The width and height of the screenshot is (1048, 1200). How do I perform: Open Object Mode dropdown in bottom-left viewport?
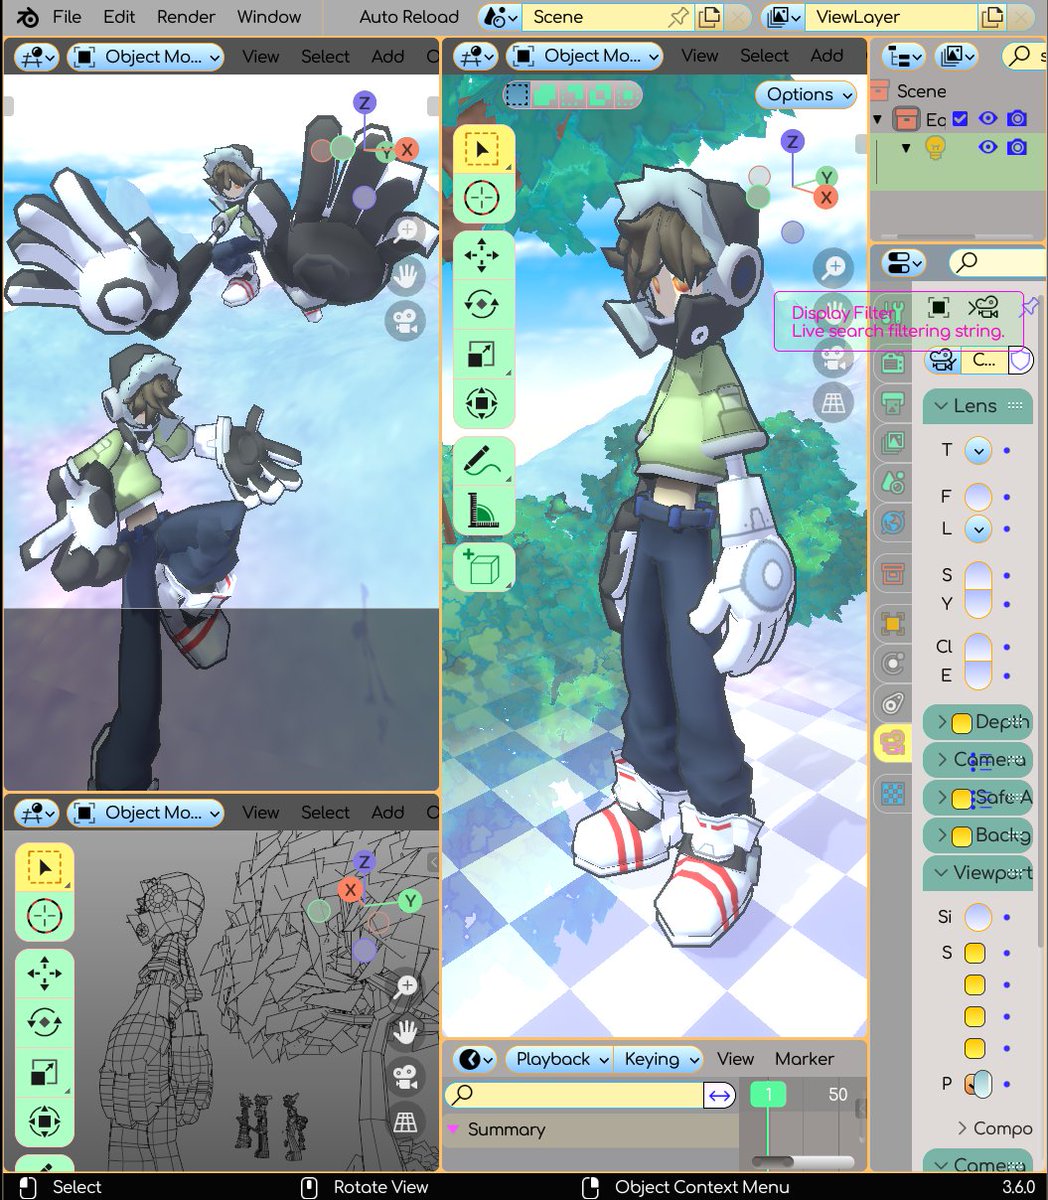pos(146,813)
